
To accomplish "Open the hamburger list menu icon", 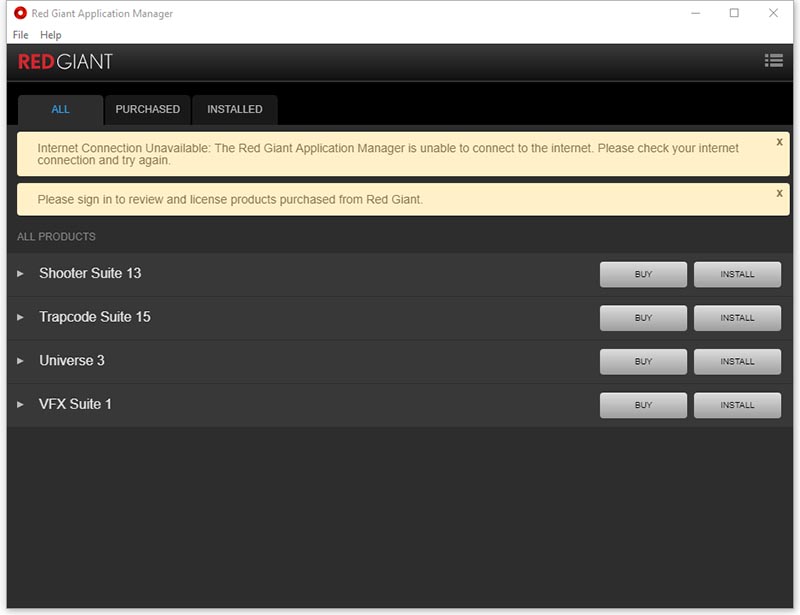I will coord(773,61).
